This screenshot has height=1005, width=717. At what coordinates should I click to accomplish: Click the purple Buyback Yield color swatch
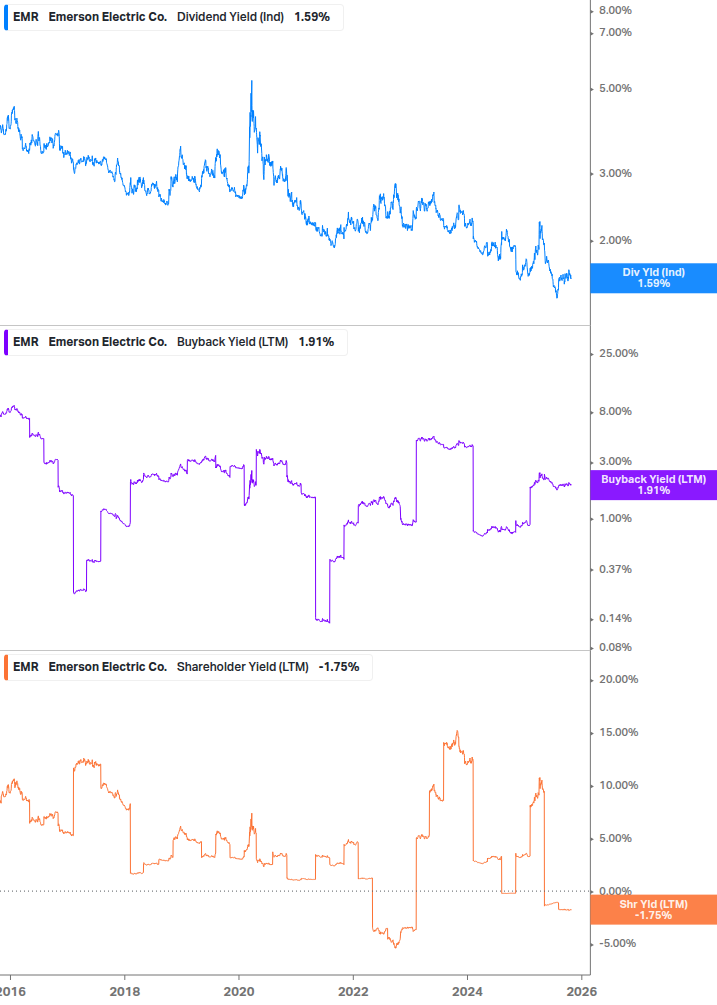point(6,342)
